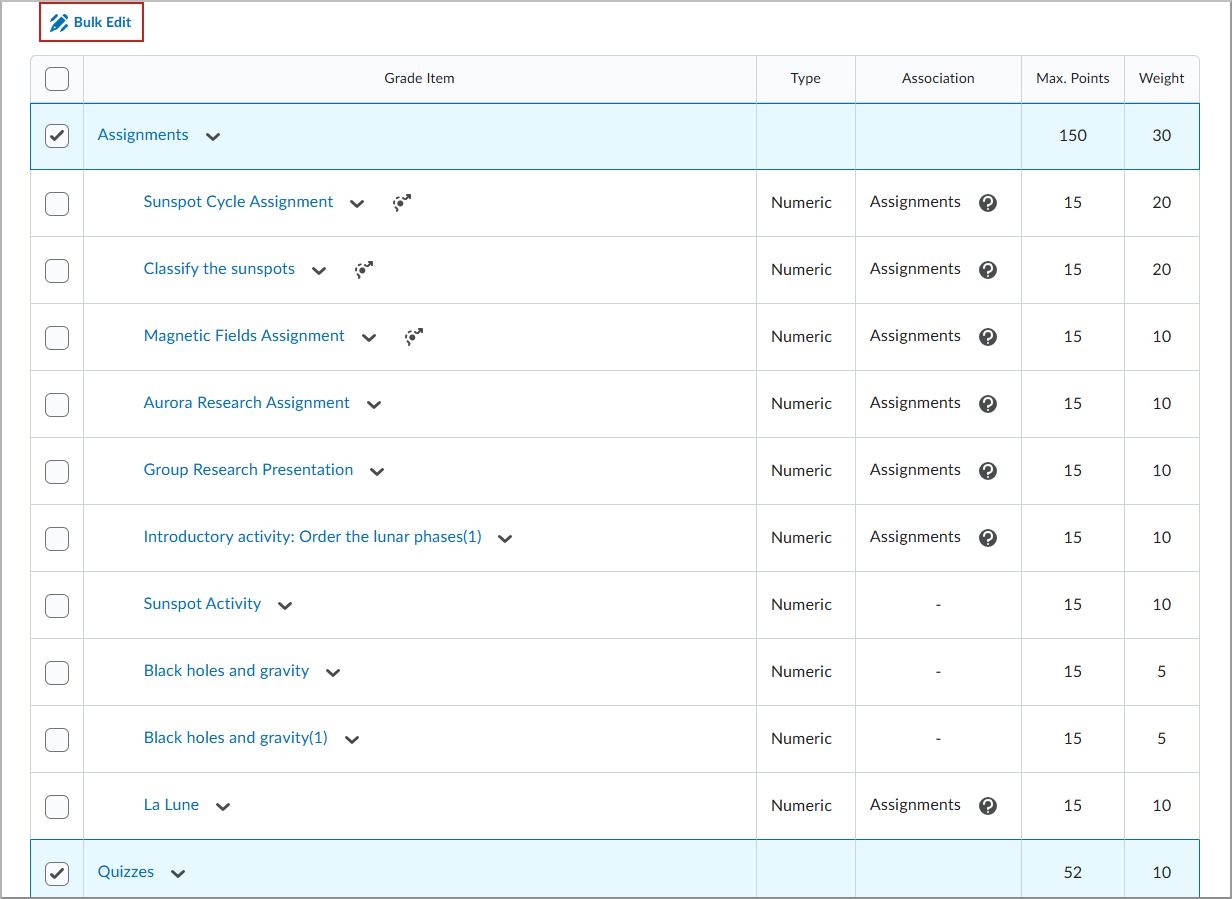Open the Aurora Research Assignment link
The height and width of the screenshot is (899, 1232).
coord(247,403)
